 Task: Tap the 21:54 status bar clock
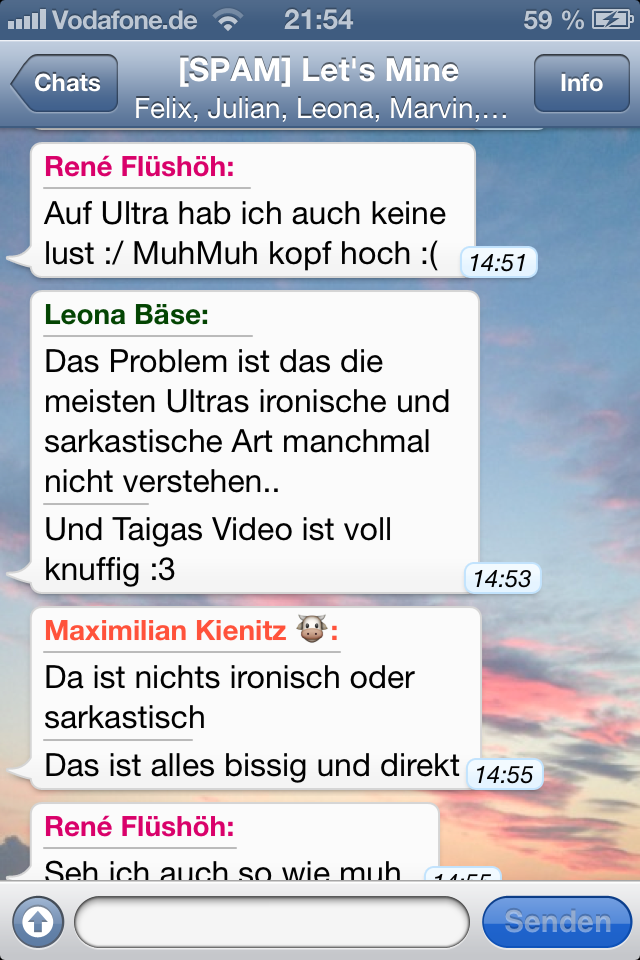[318, 20]
